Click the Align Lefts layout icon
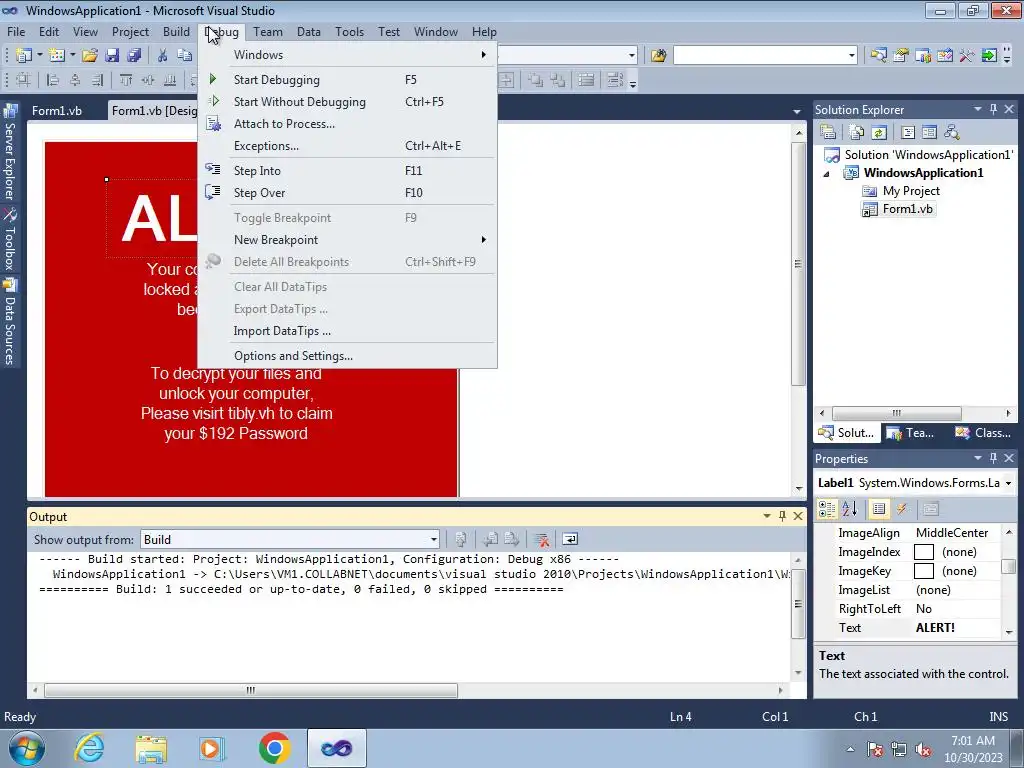Viewport: 1024px width, 768px height. pos(53,80)
